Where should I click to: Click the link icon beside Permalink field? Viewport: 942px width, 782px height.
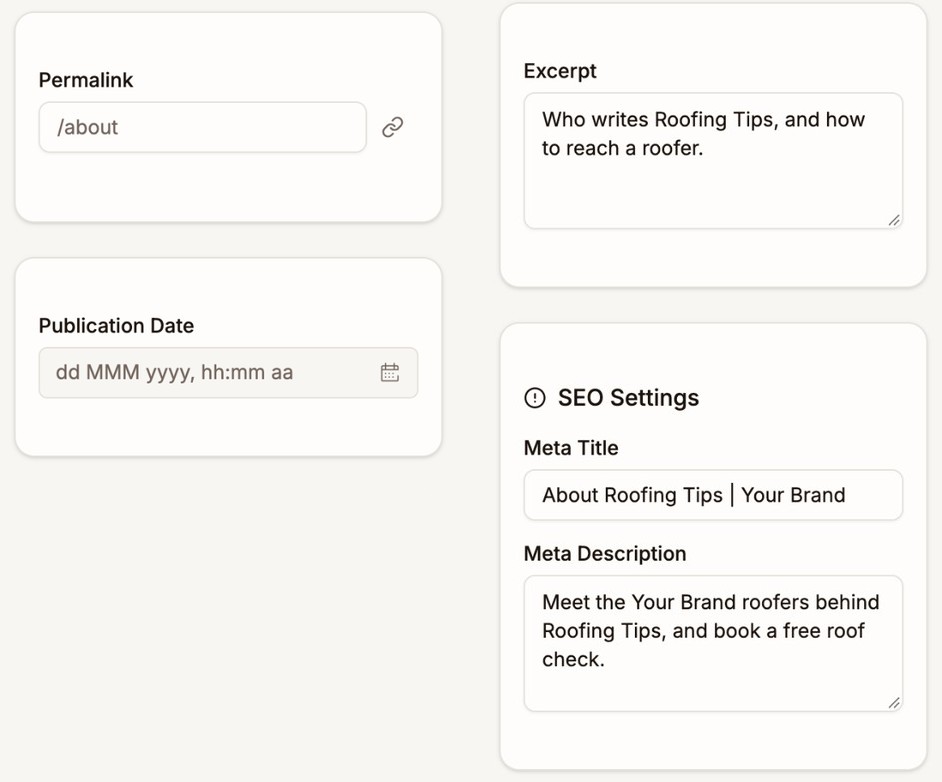point(392,127)
